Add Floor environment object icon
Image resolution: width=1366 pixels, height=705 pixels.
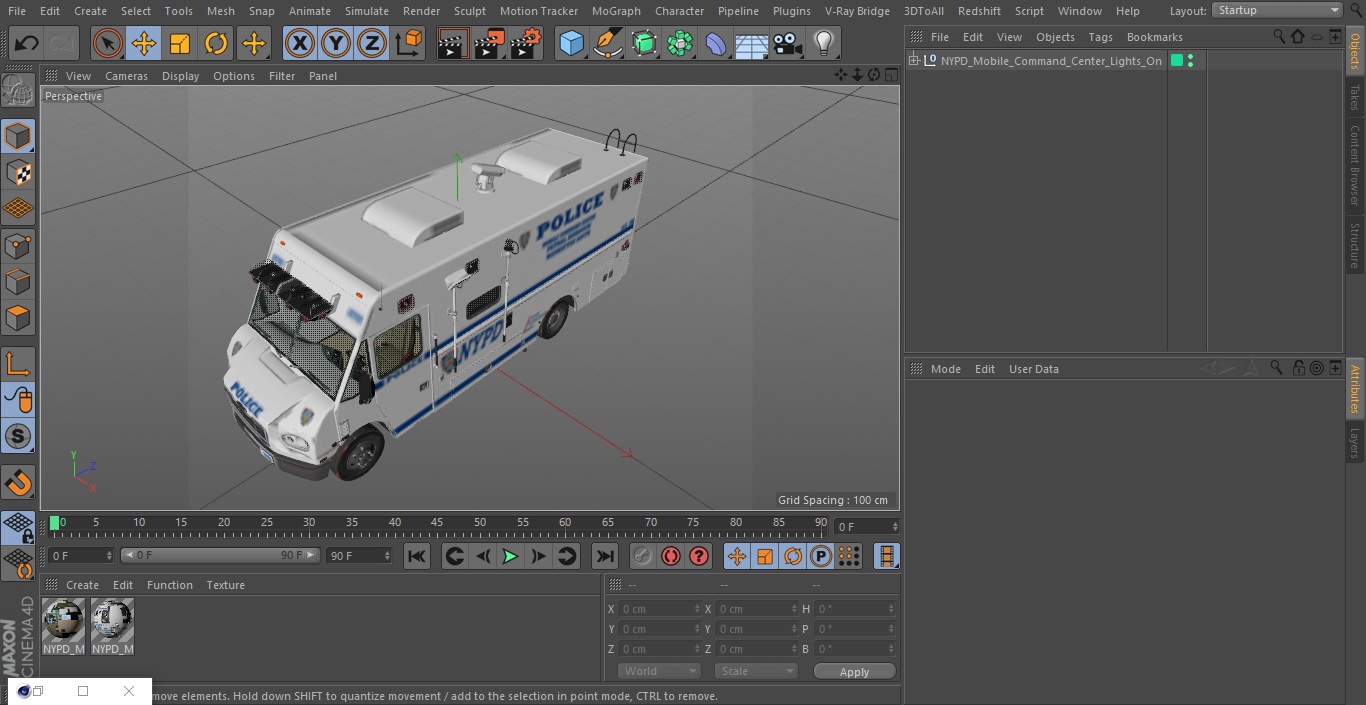coord(752,43)
